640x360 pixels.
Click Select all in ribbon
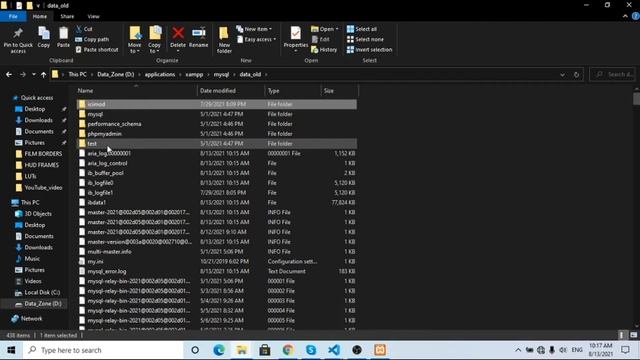pos(362,29)
